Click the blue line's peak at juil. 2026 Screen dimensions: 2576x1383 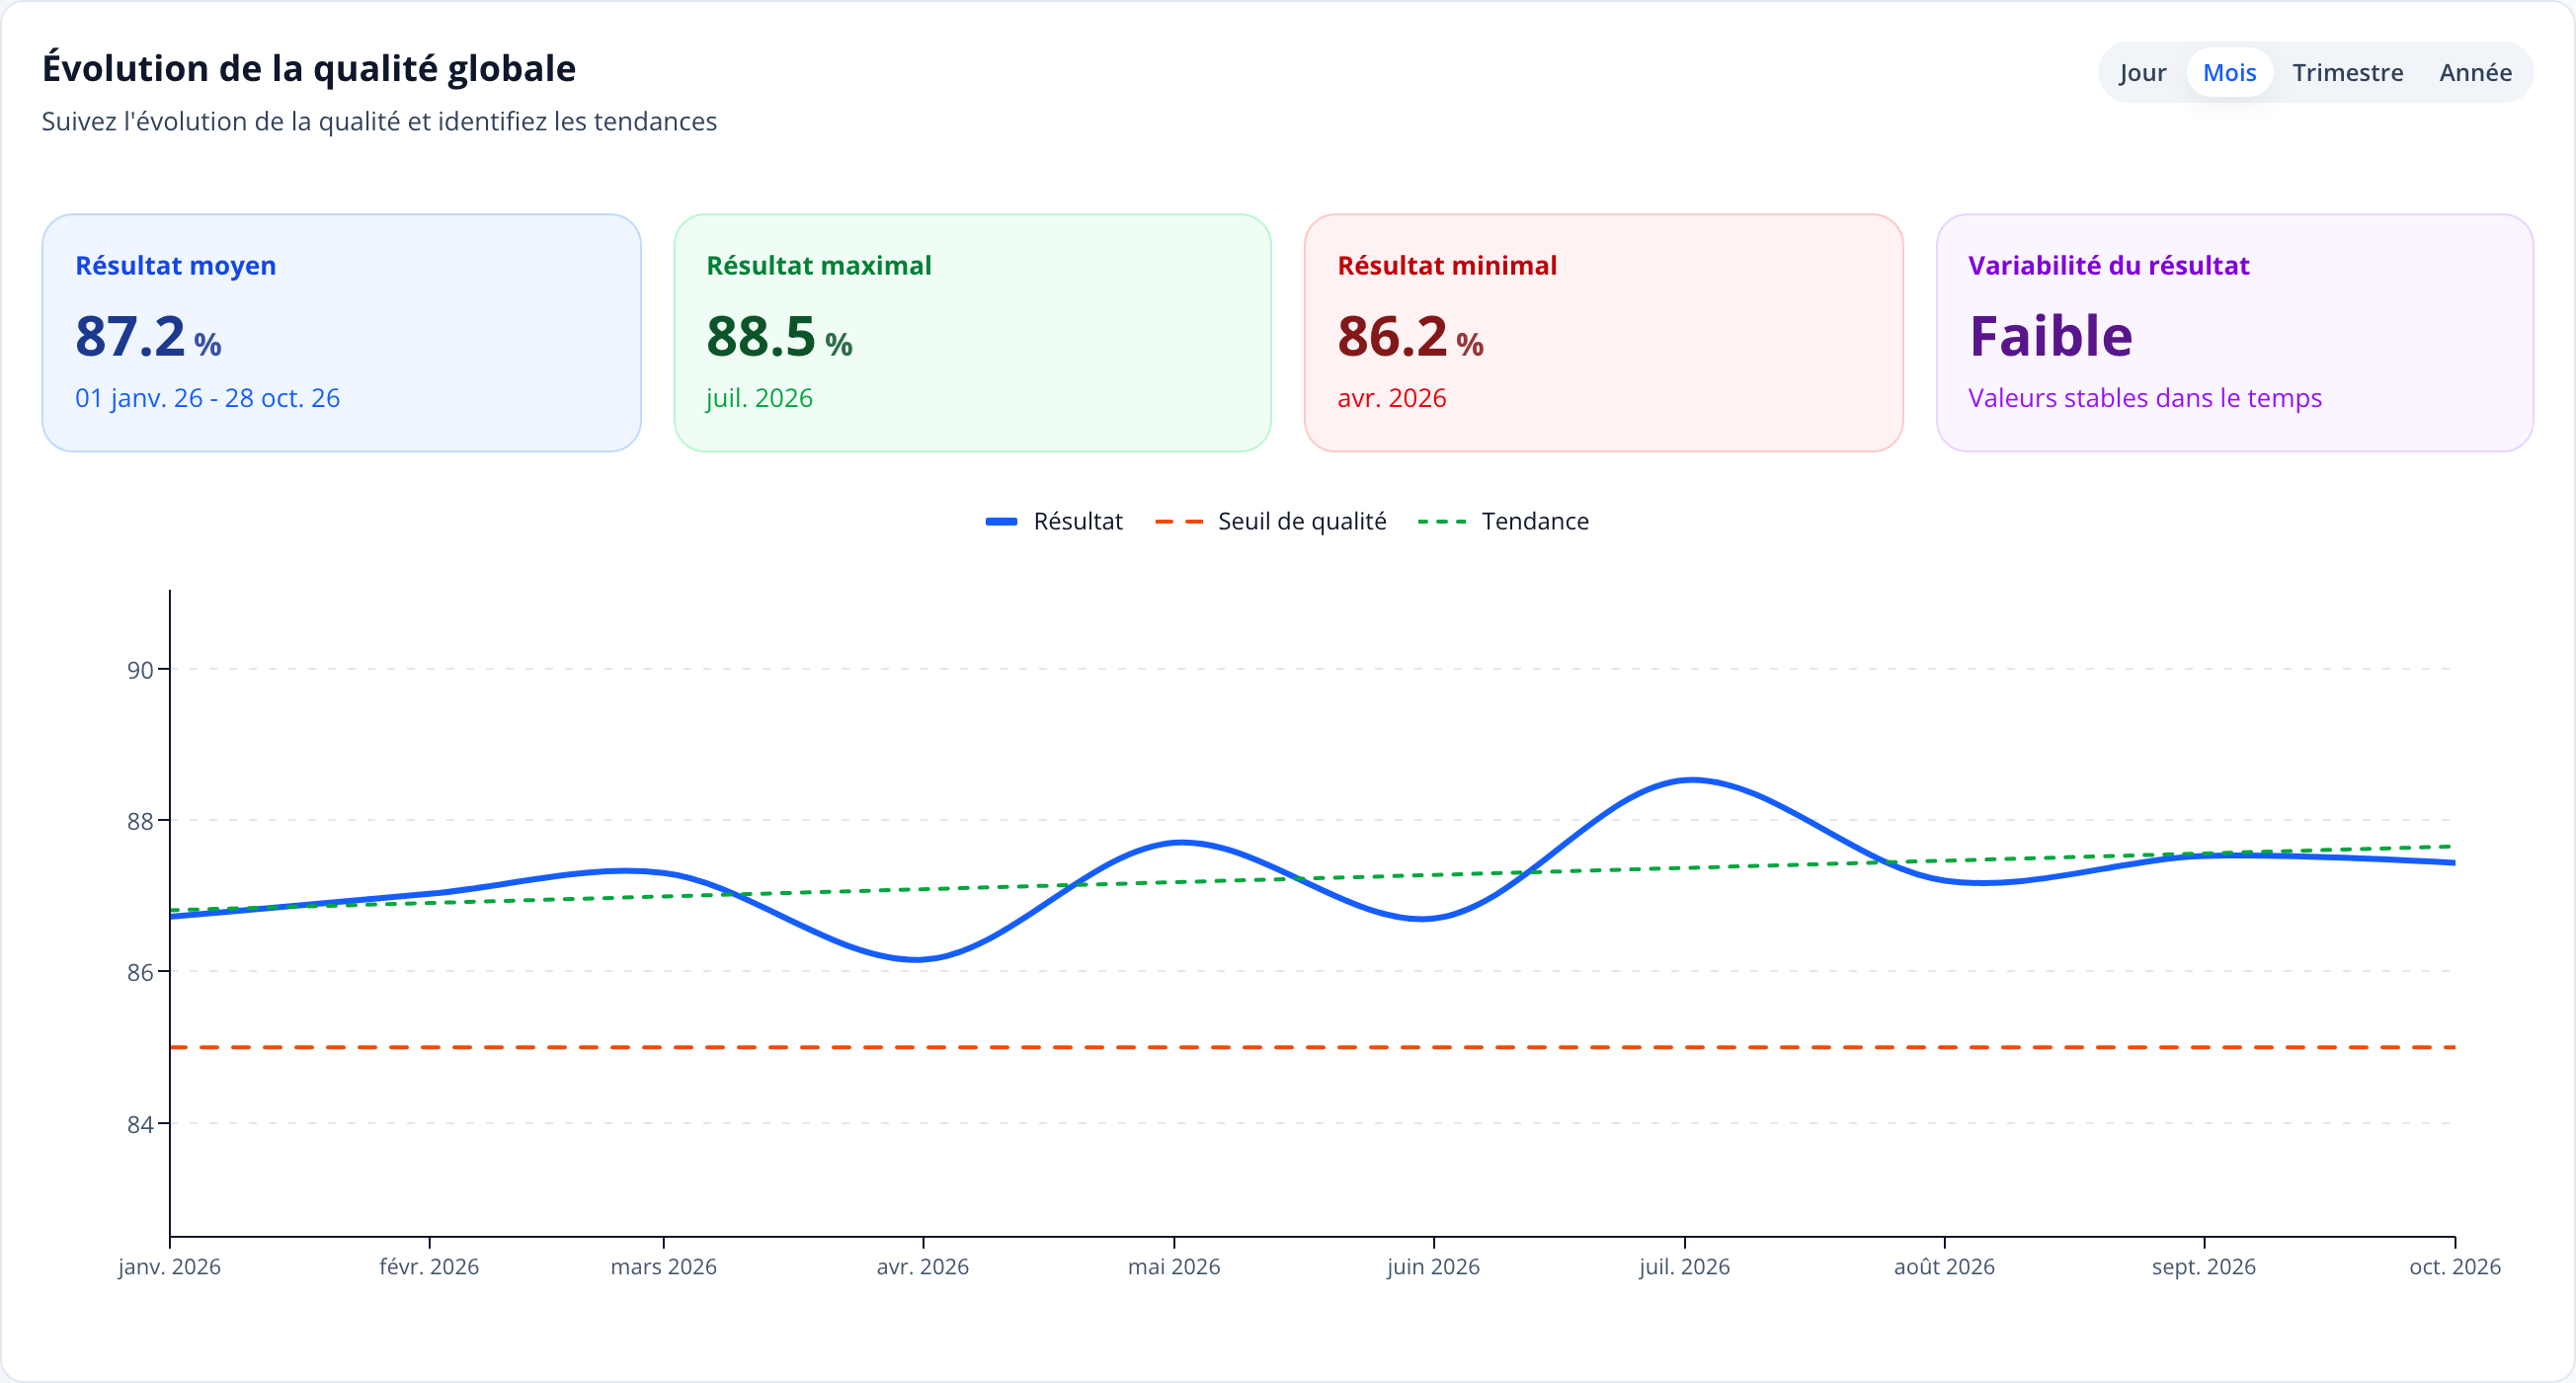tap(1690, 780)
